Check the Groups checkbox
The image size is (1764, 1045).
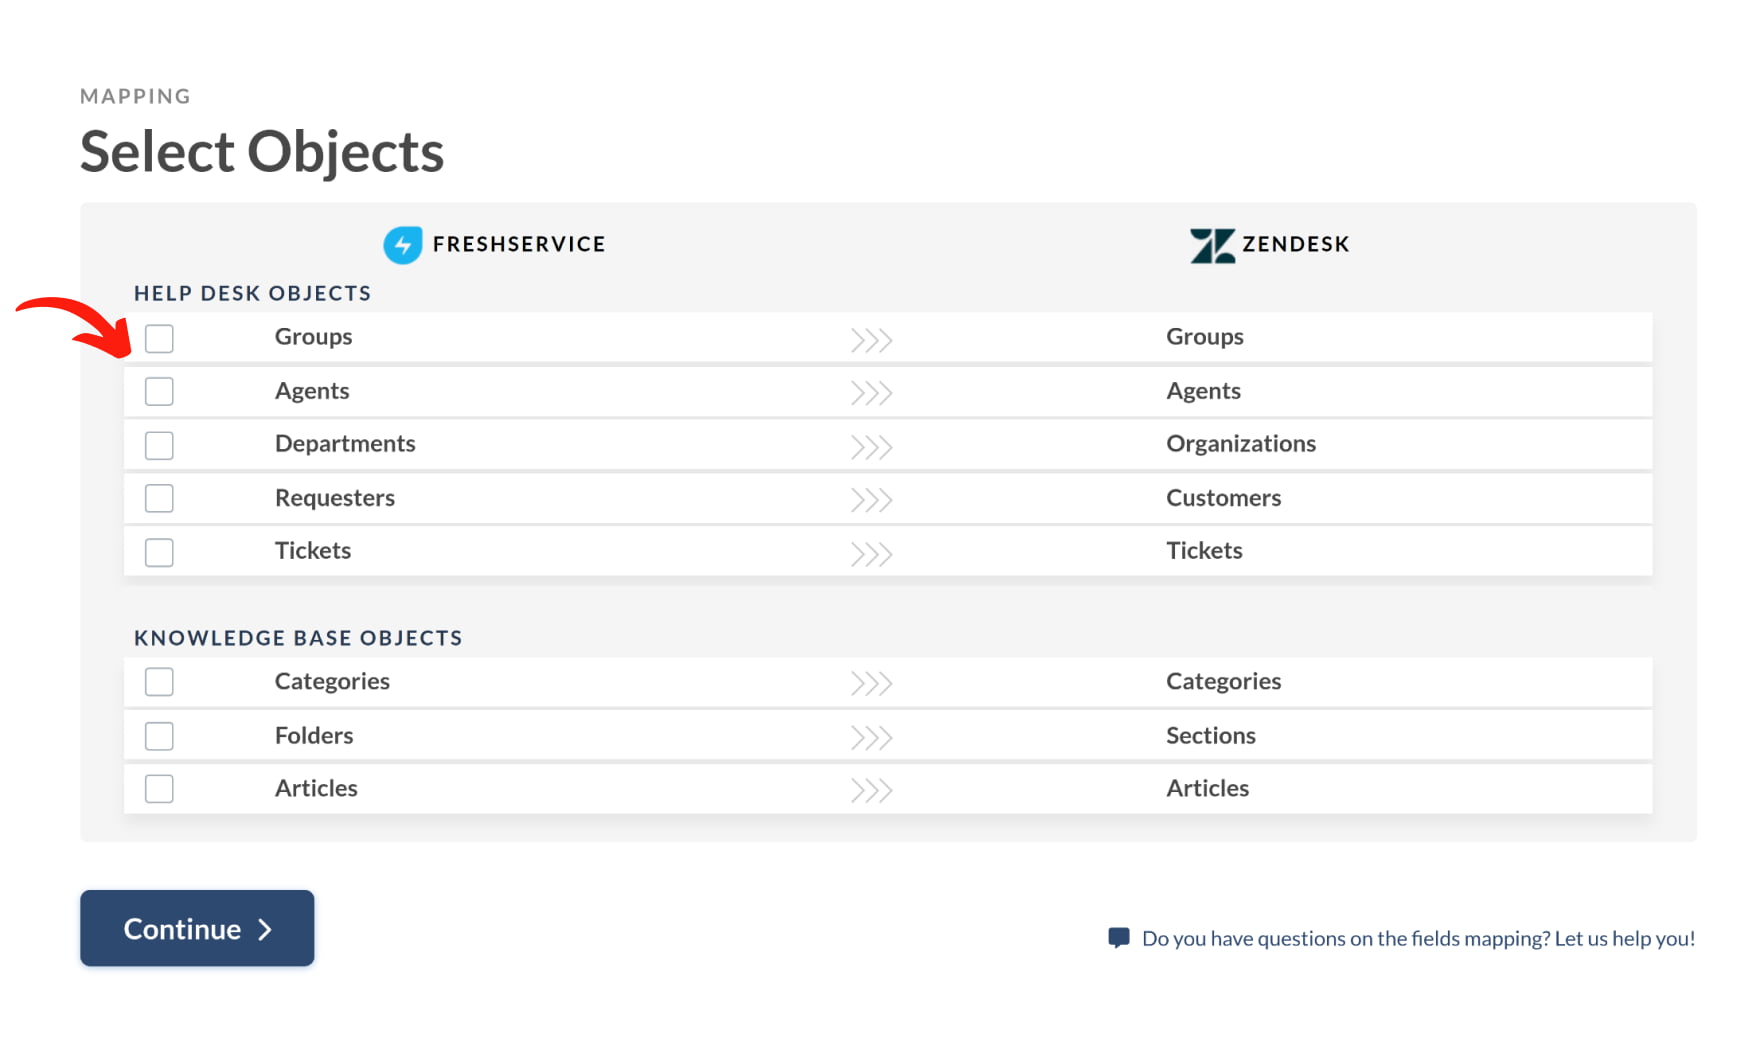pos(159,338)
